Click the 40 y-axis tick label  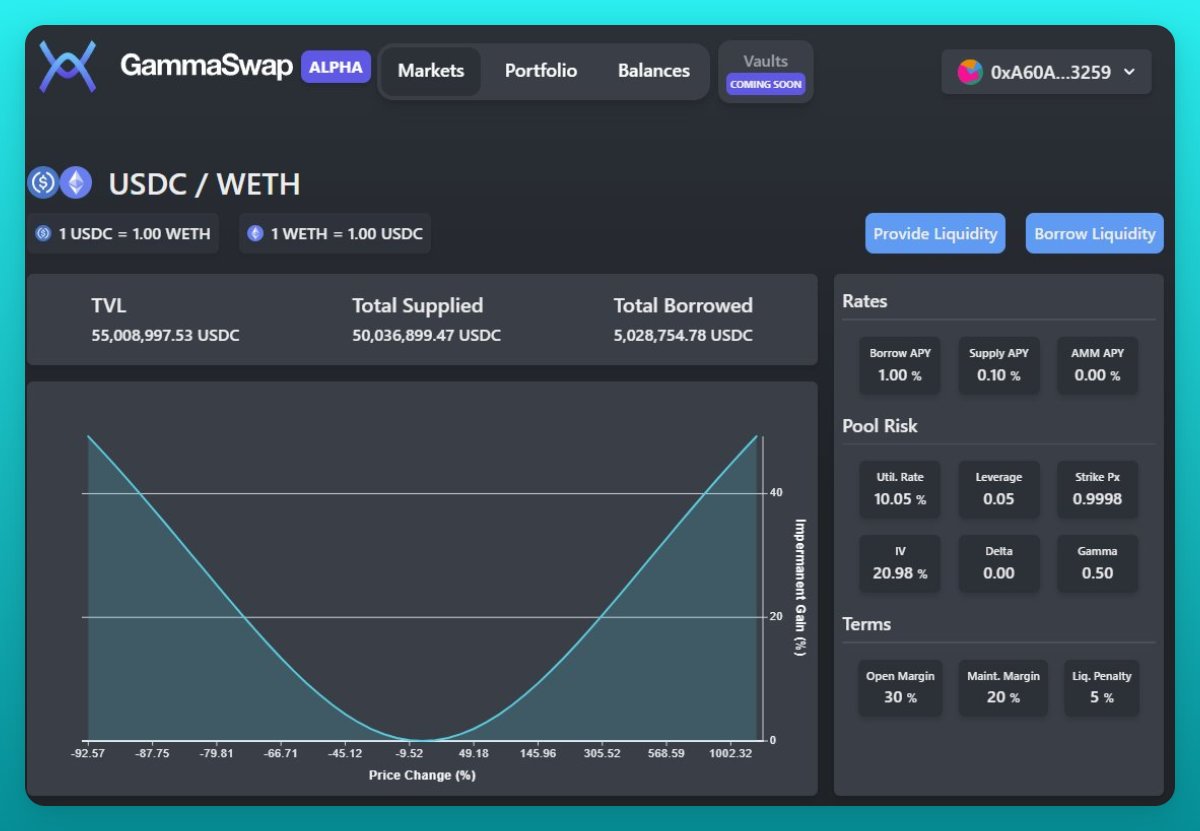776,493
